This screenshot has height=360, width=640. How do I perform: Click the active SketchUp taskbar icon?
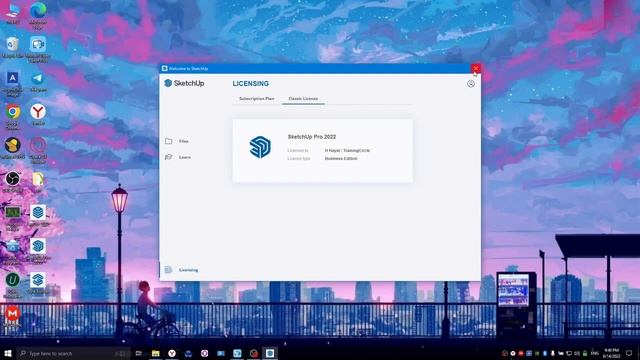click(x=270, y=353)
